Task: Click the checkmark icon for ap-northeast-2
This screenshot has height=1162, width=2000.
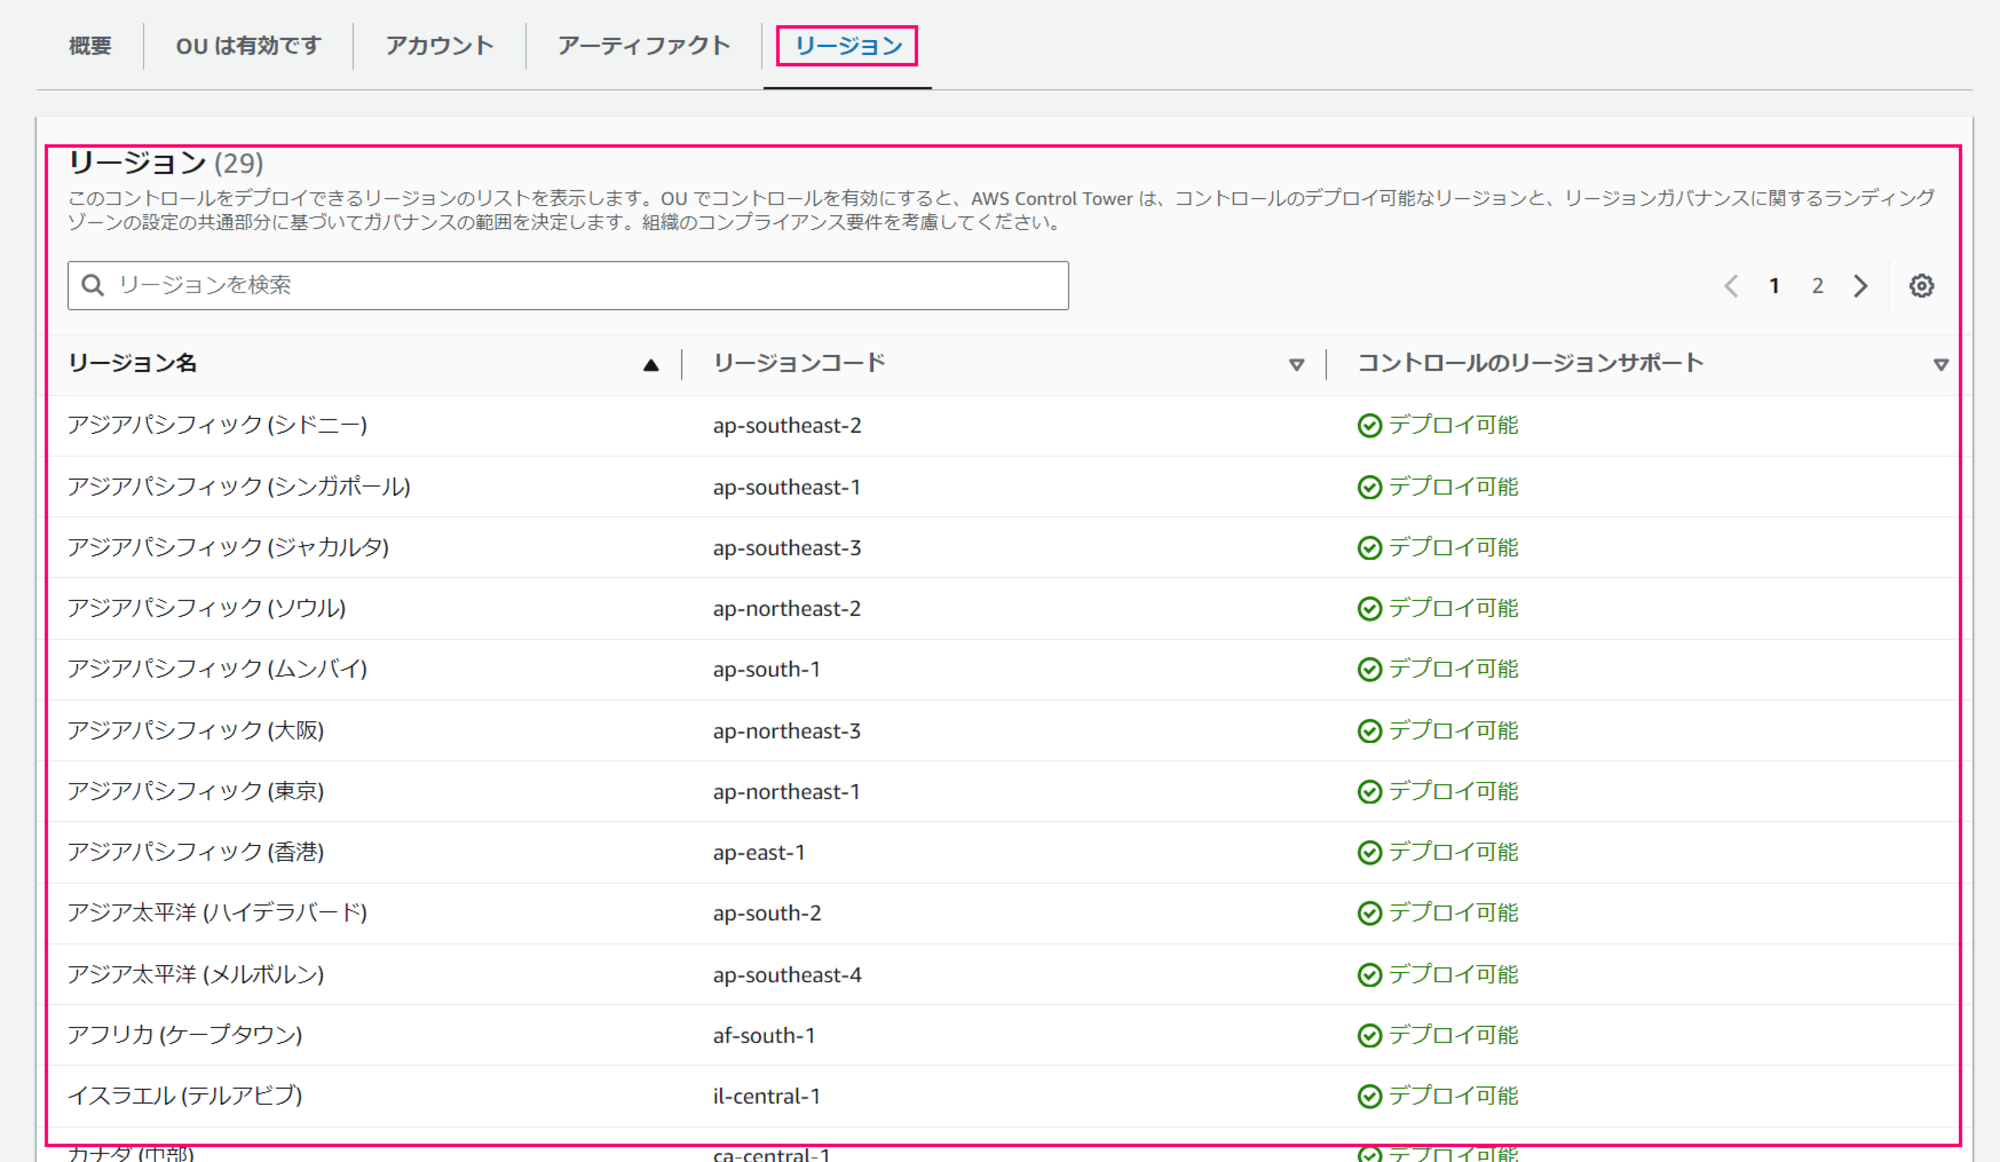Action: pyautogui.click(x=1370, y=609)
